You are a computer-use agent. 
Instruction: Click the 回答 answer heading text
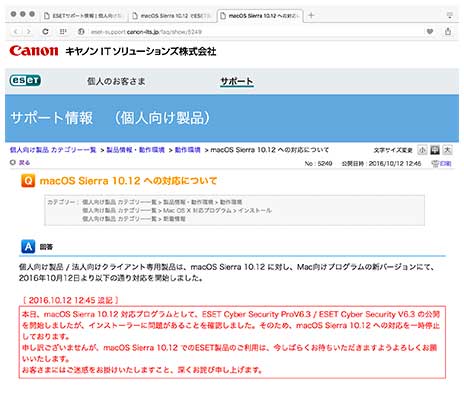click(x=46, y=247)
